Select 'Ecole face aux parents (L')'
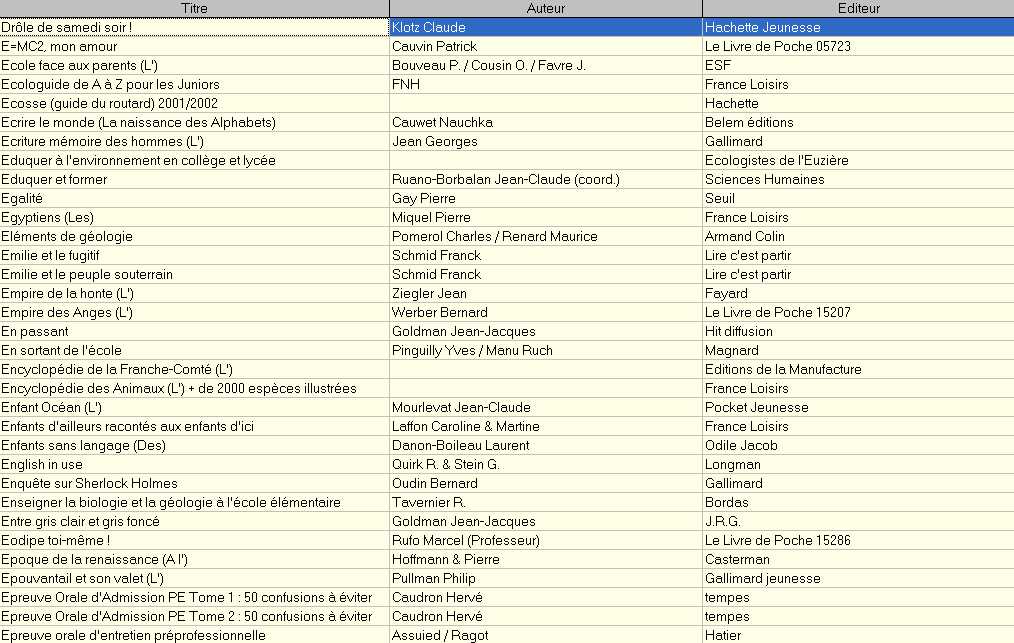 tap(80, 65)
